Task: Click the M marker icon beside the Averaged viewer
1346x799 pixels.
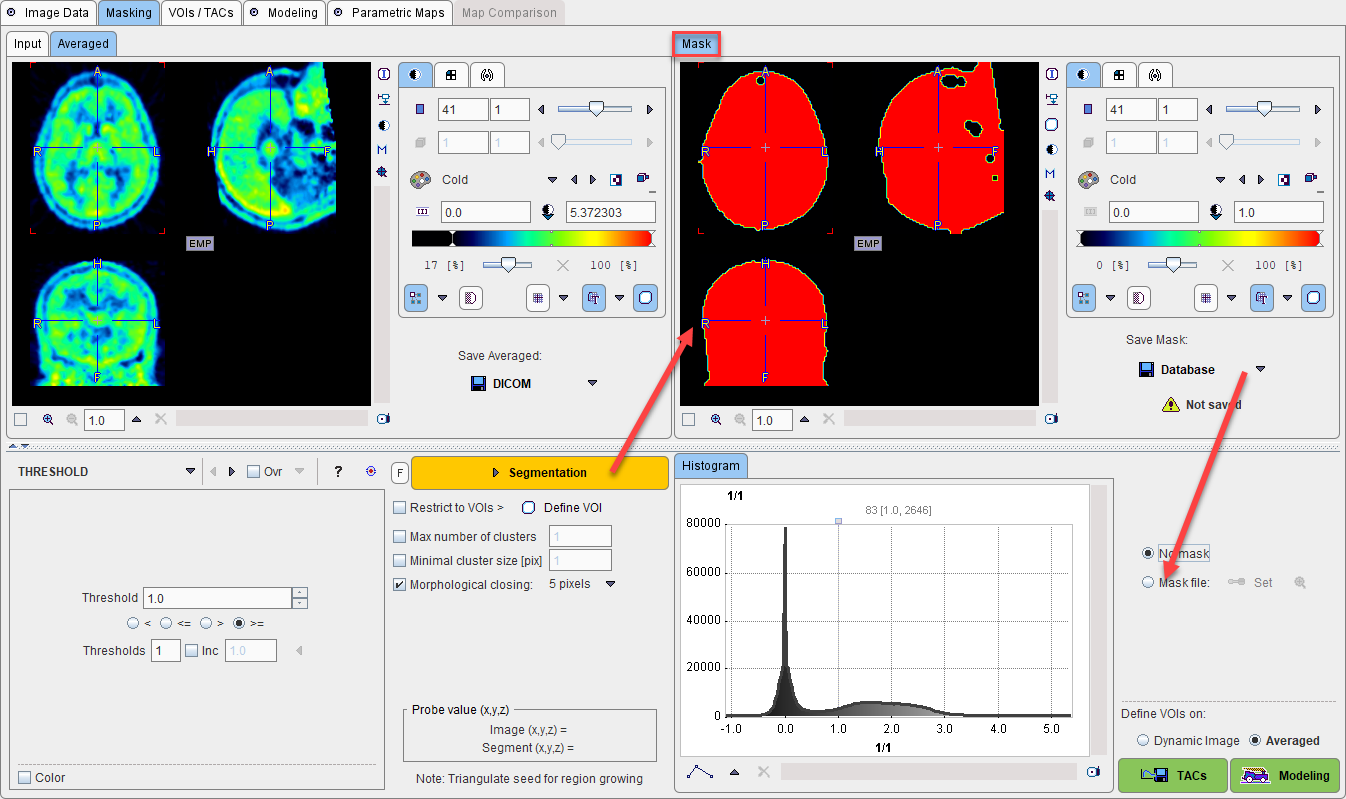Action: pos(383,149)
